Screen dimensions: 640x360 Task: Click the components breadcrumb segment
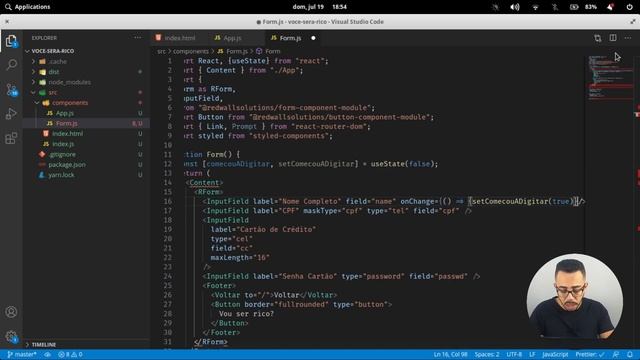[191, 51]
